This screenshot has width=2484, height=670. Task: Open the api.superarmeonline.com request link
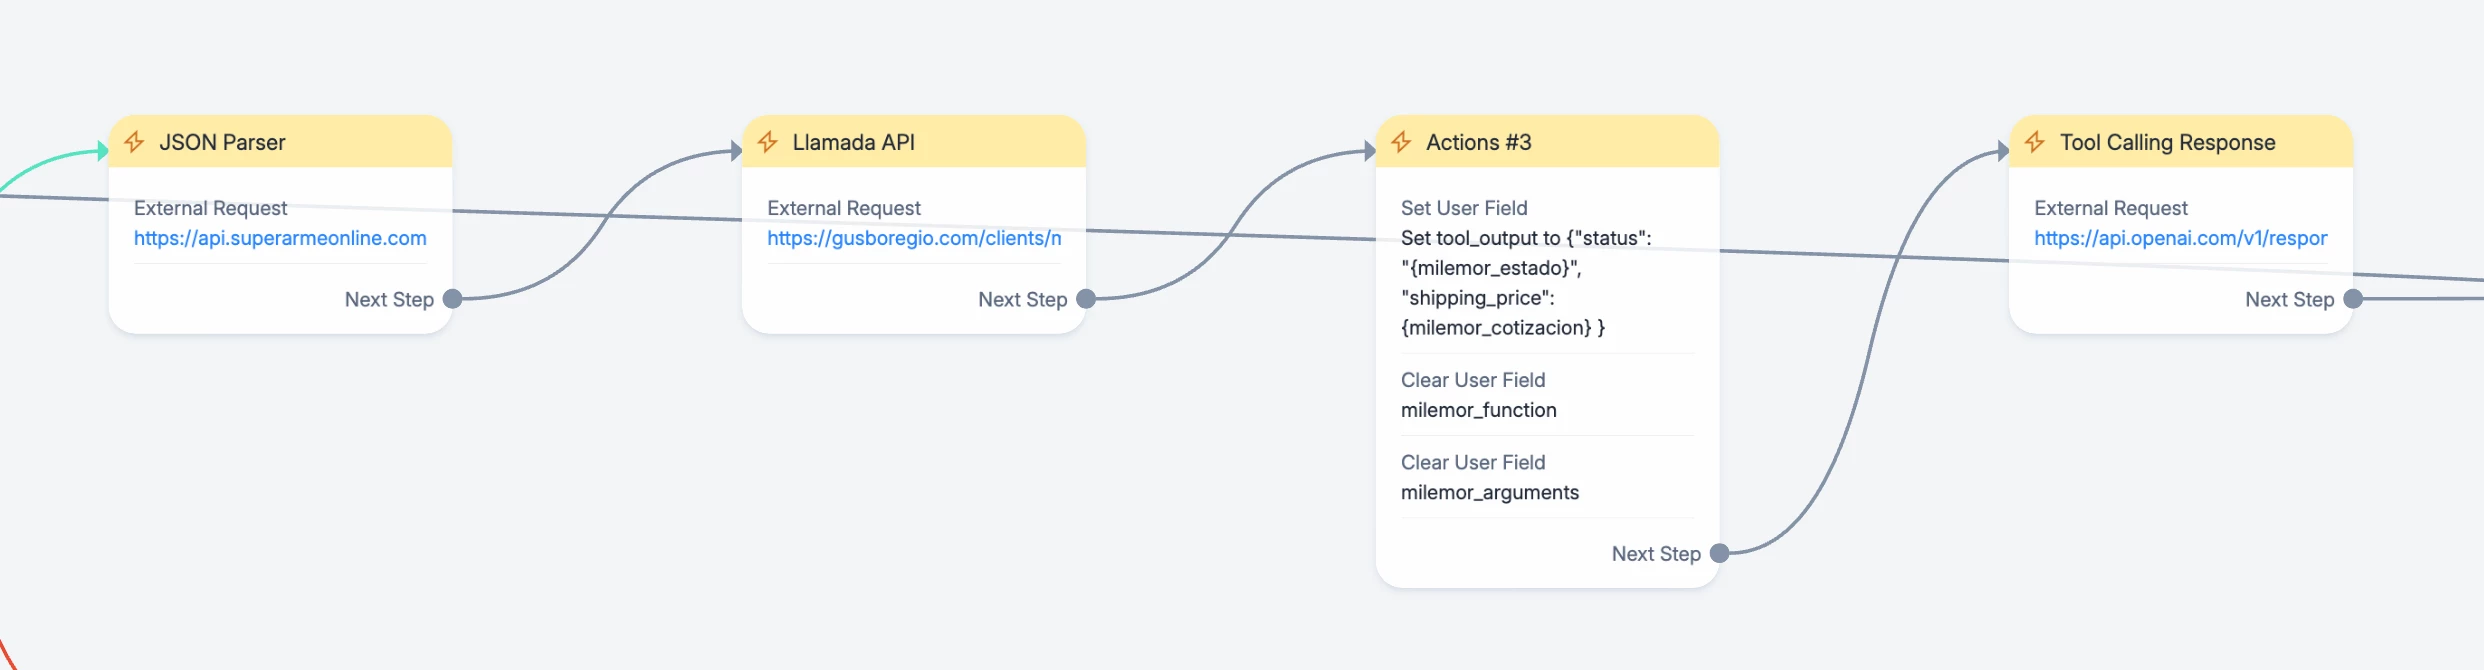(280, 238)
